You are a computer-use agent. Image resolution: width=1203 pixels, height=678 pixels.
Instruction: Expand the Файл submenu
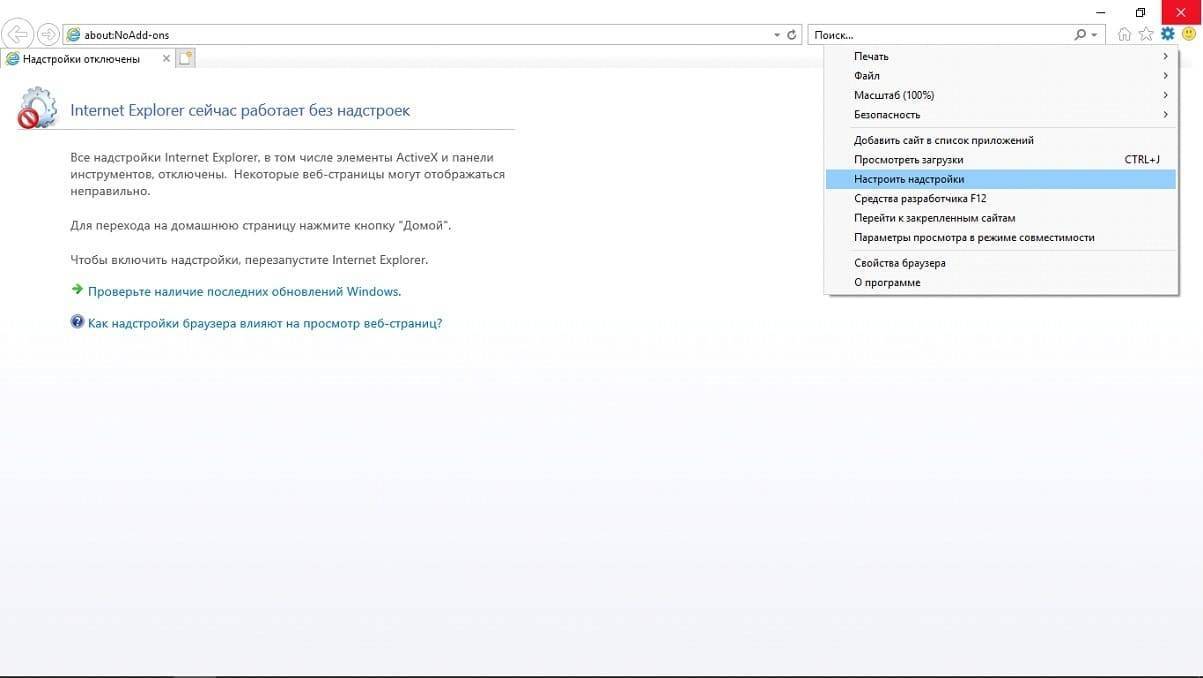[1001, 76]
